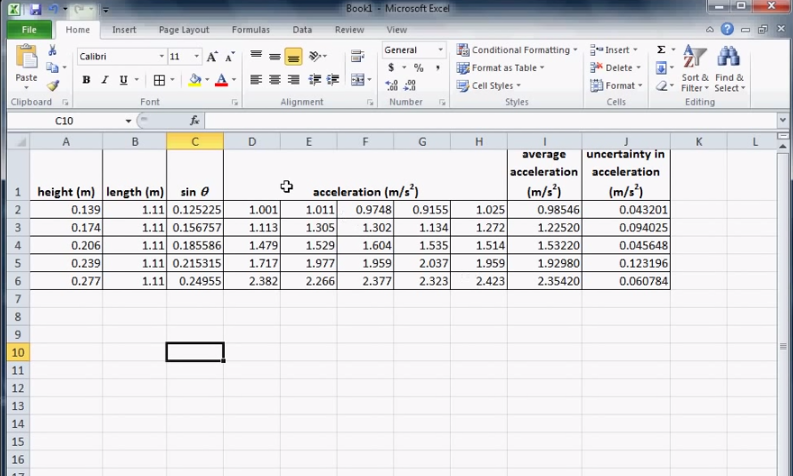Click the green File button
This screenshot has width=793, height=476.
pyautogui.click(x=28, y=30)
